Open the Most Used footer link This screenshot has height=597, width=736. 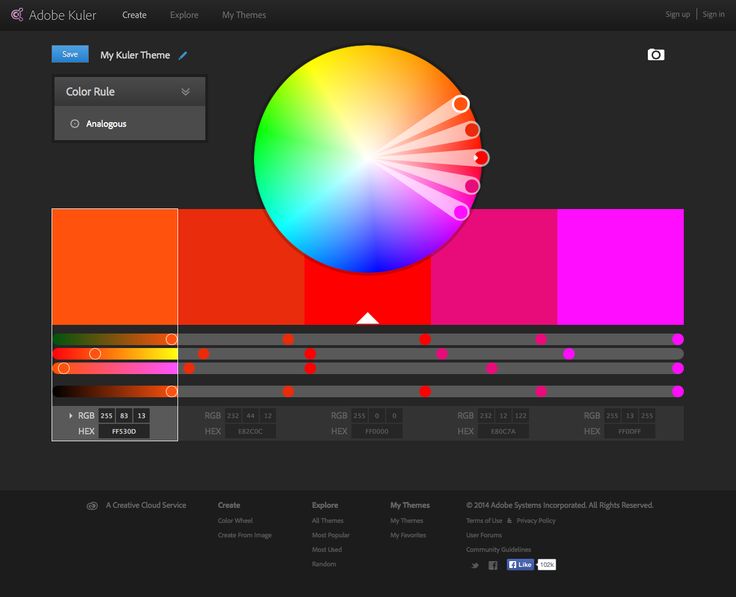pyautogui.click(x=327, y=550)
